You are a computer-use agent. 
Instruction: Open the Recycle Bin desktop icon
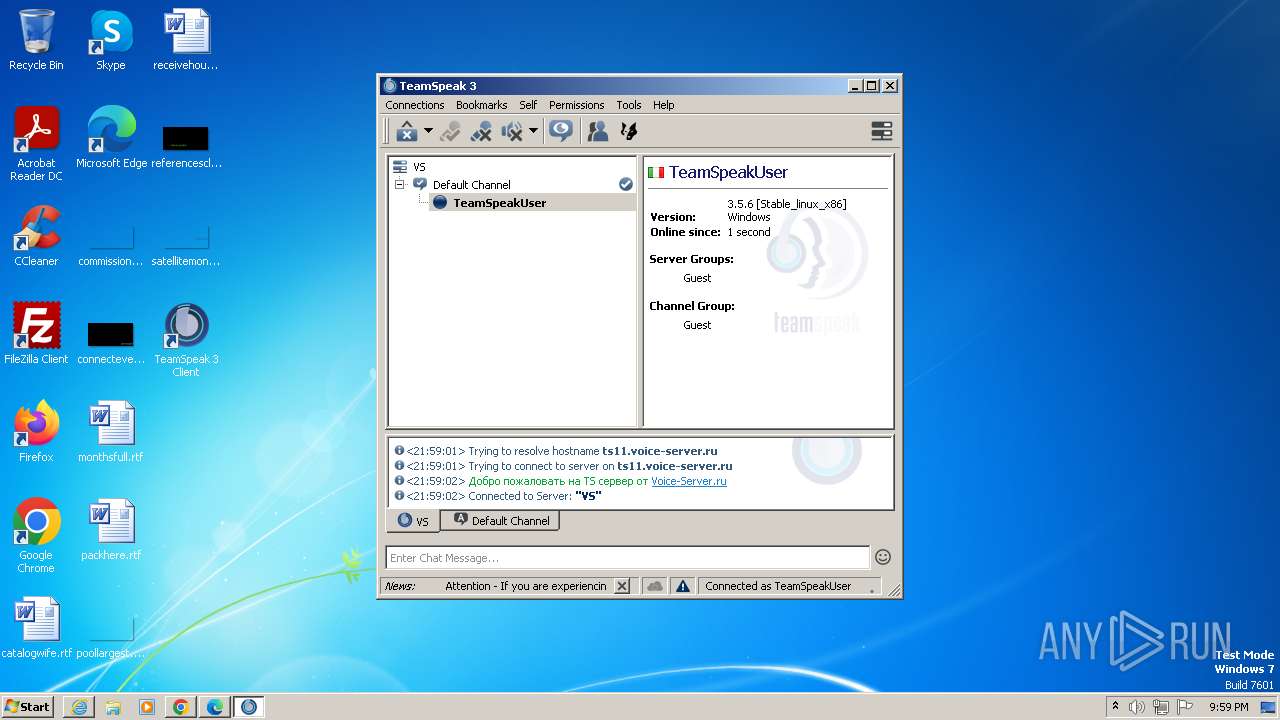(x=36, y=40)
